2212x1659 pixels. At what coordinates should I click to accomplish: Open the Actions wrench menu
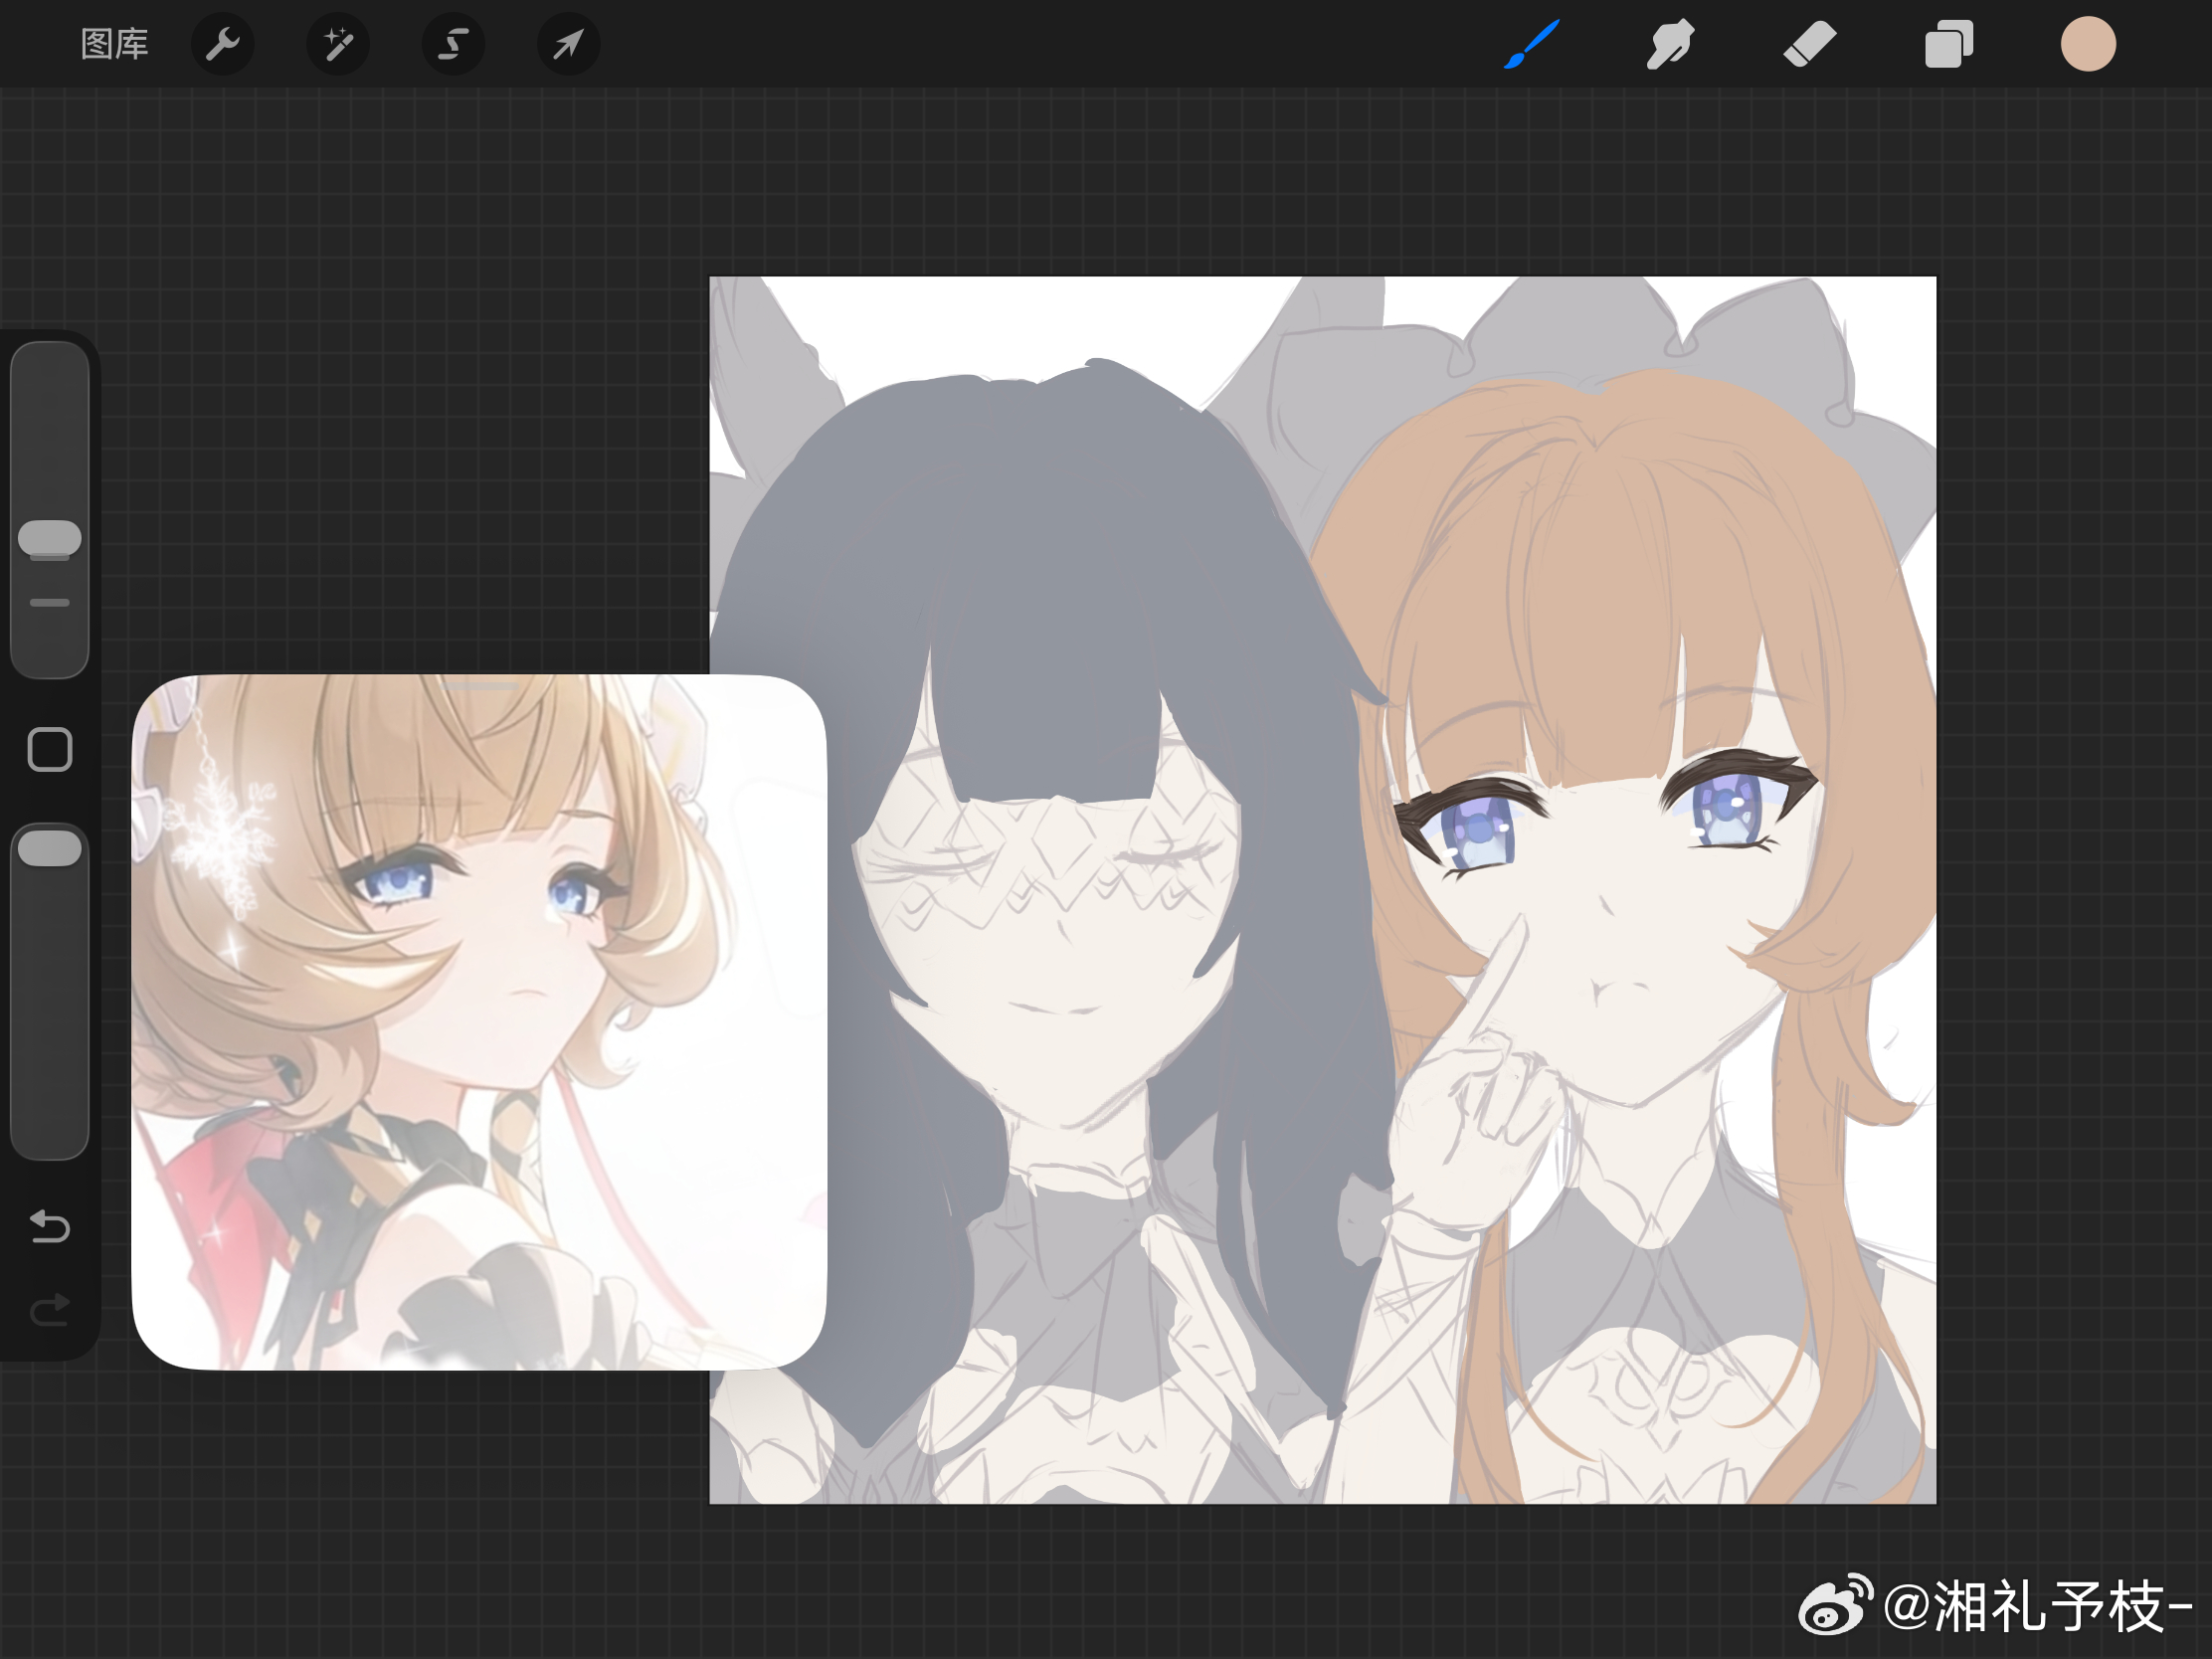[222, 44]
